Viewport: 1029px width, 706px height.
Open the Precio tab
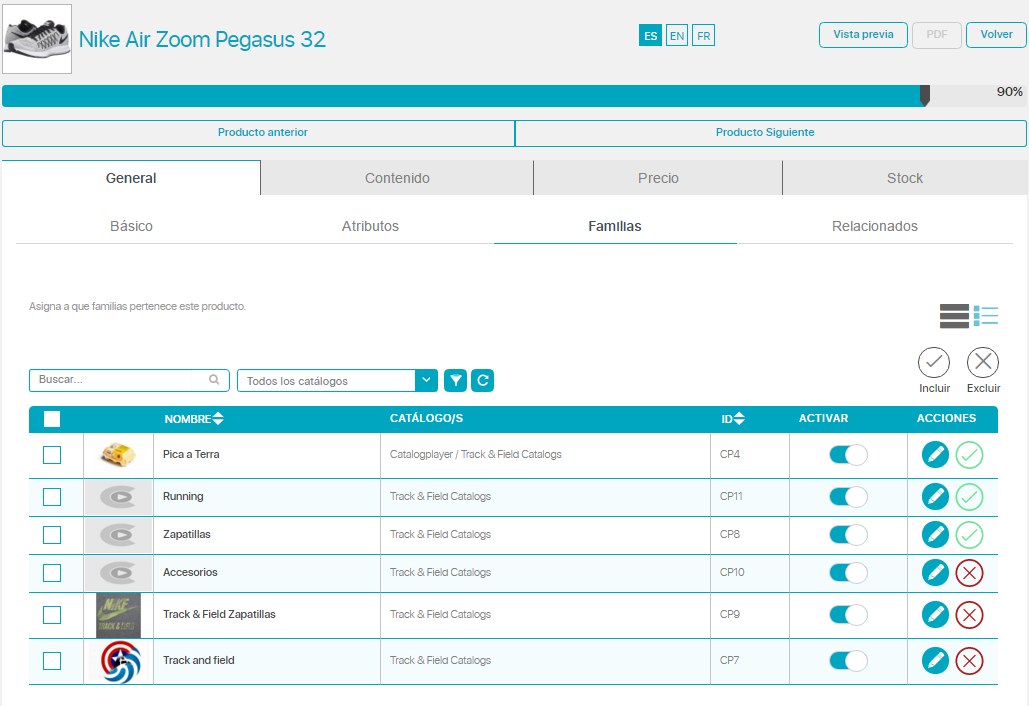click(x=658, y=178)
